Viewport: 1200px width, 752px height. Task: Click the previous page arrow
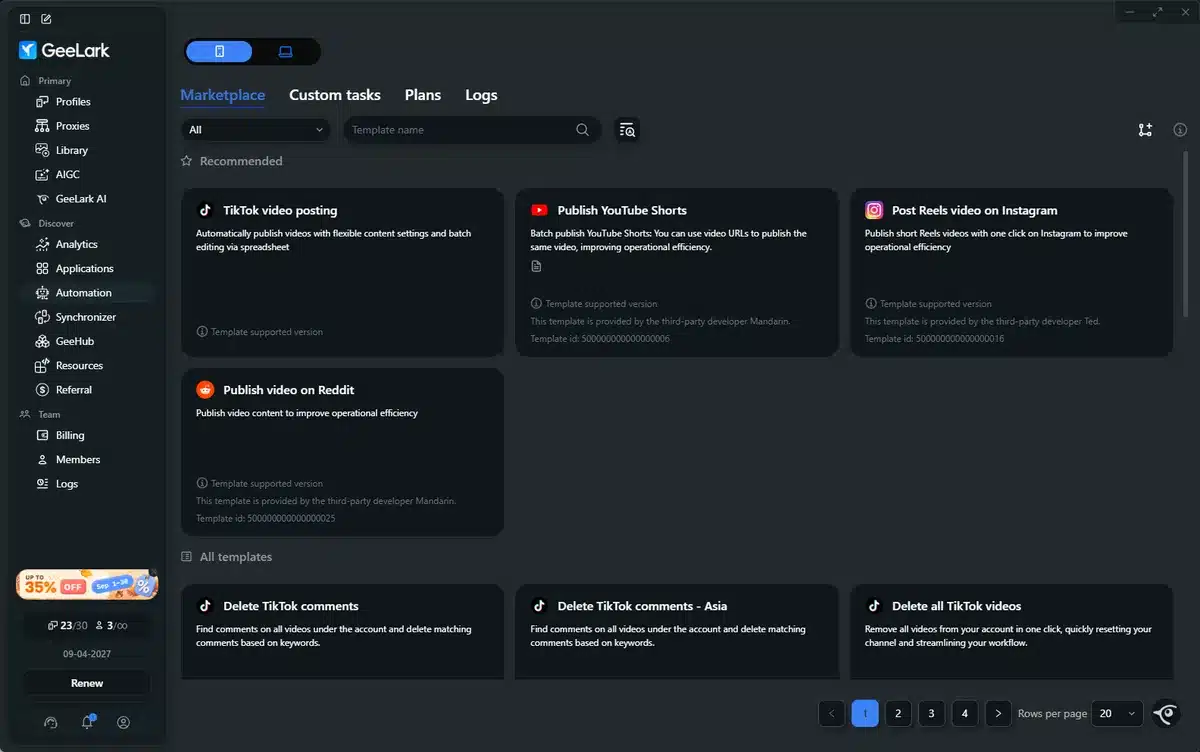click(x=831, y=713)
